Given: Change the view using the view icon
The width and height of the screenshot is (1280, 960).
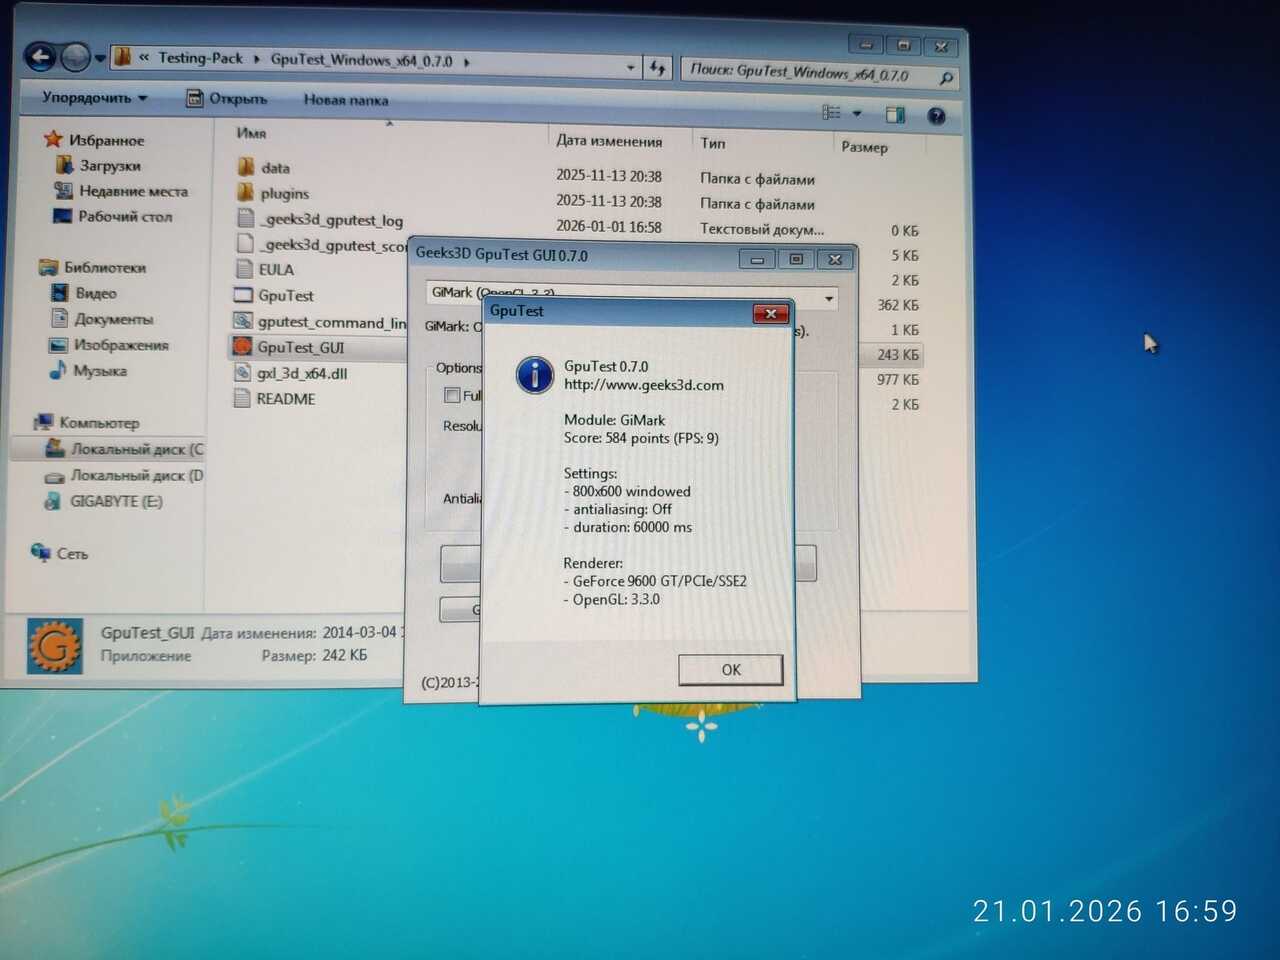Looking at the screenshot, I should coord(831,113).
